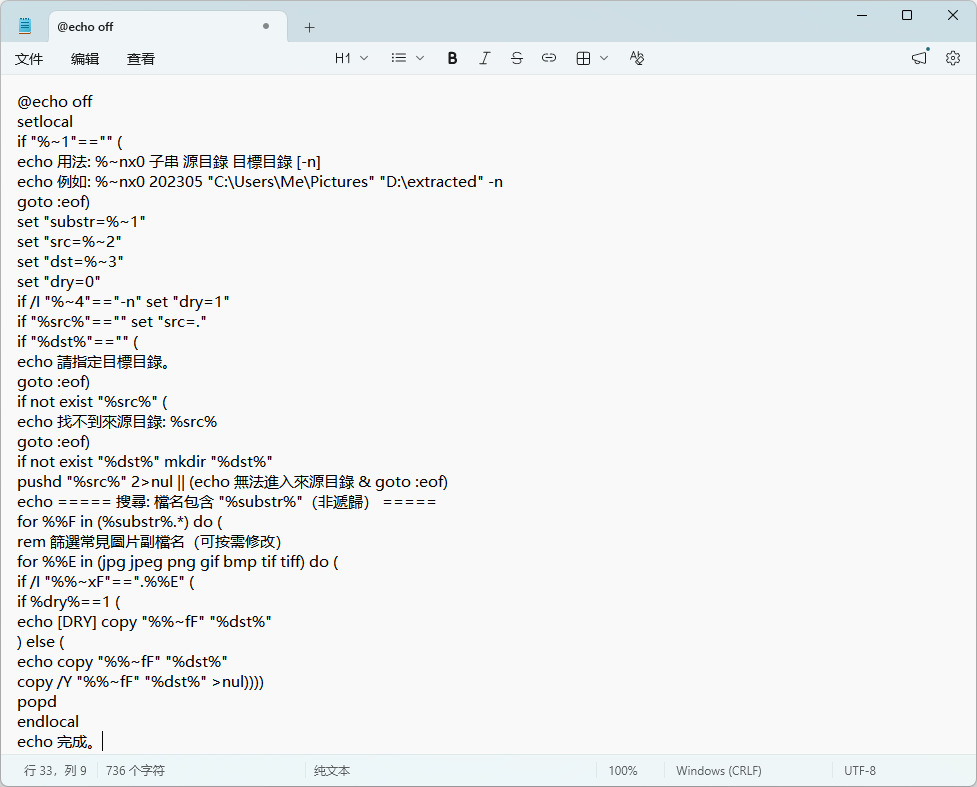977x787 pixels.
Task: Click the 'echo 請指定目標目錄。' line
Action: (x=93, y=361)
